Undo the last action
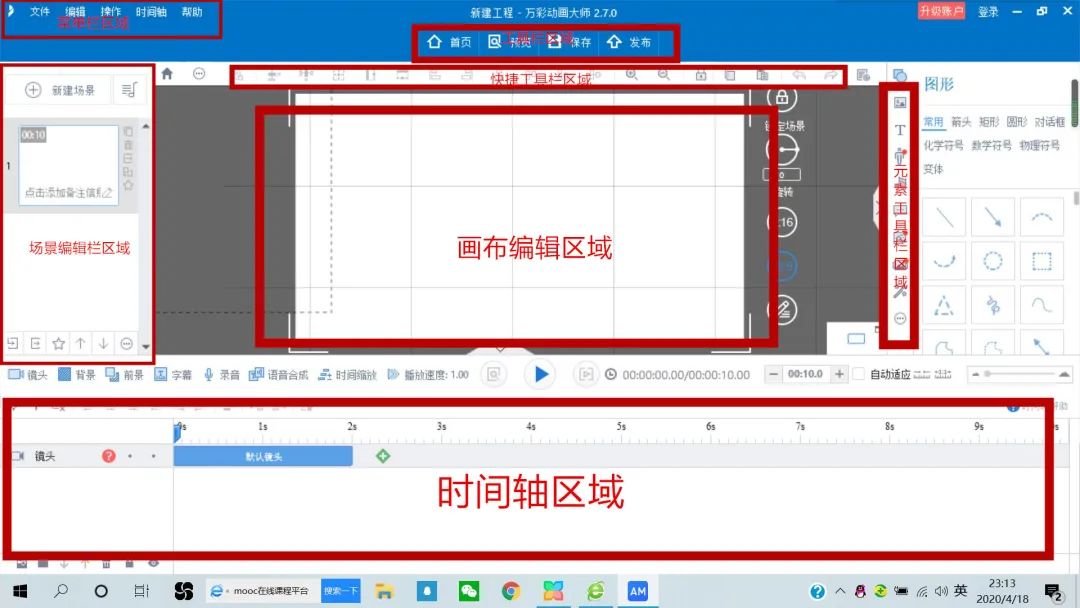 [x=799, y=75]
